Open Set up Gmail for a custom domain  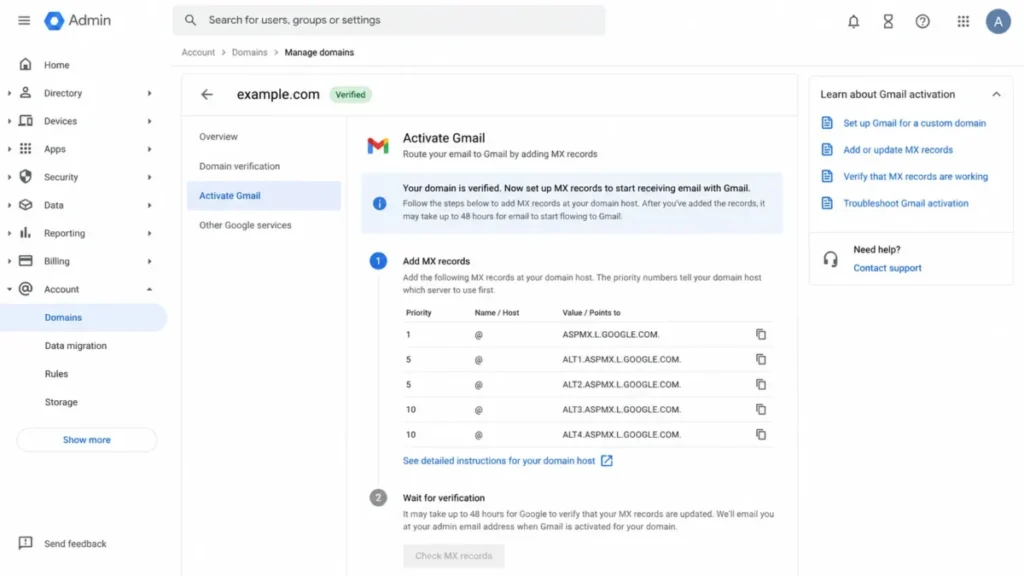point(914,123)
